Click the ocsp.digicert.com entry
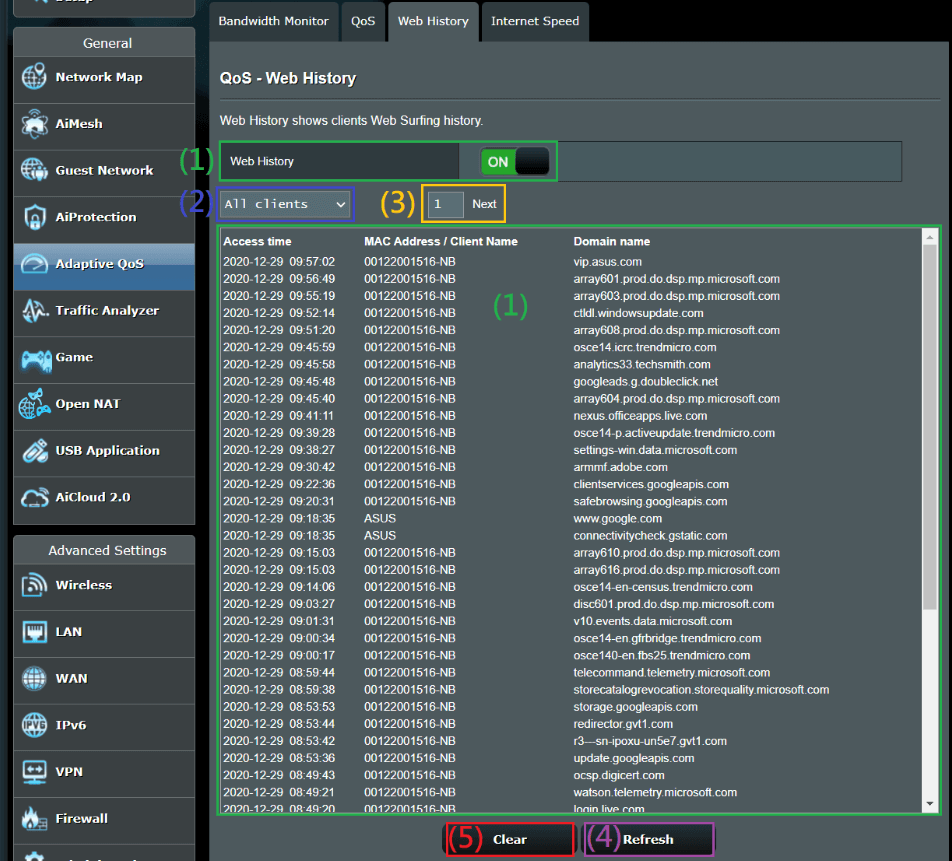The height and width of the screenshot is (861, 952). point(619,775)
